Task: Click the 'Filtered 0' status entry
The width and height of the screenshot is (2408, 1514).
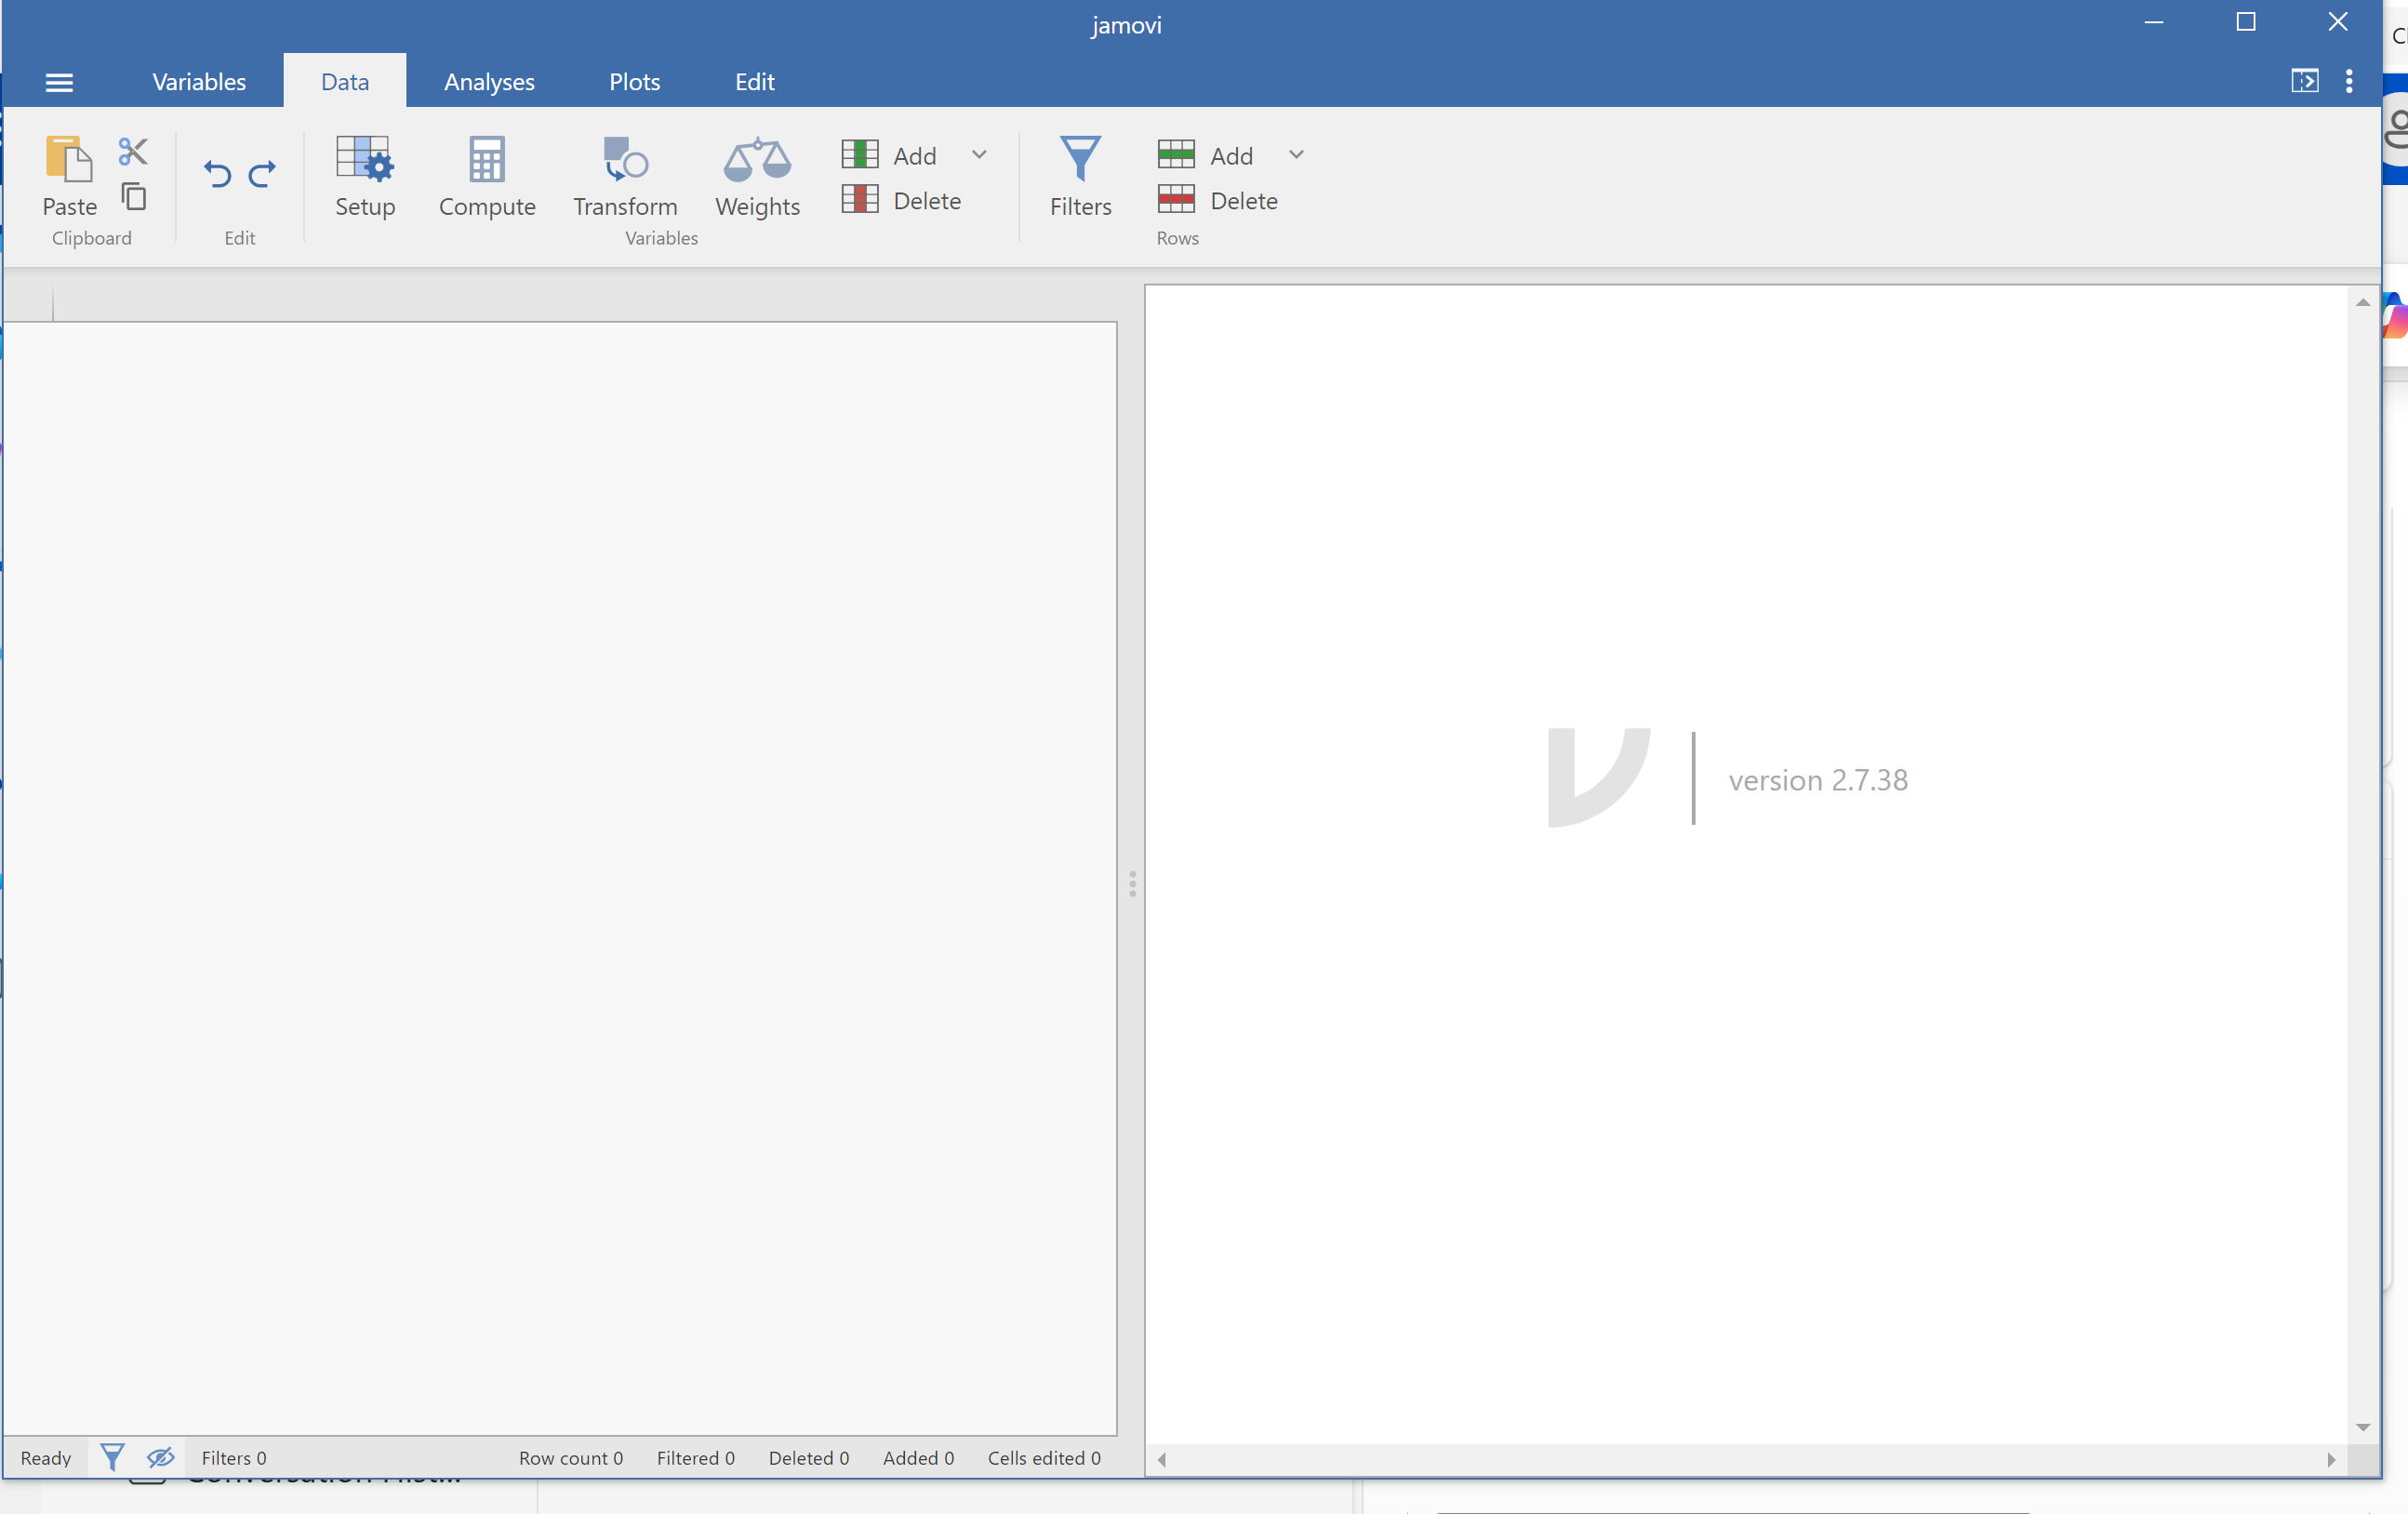Action: 696,1458
